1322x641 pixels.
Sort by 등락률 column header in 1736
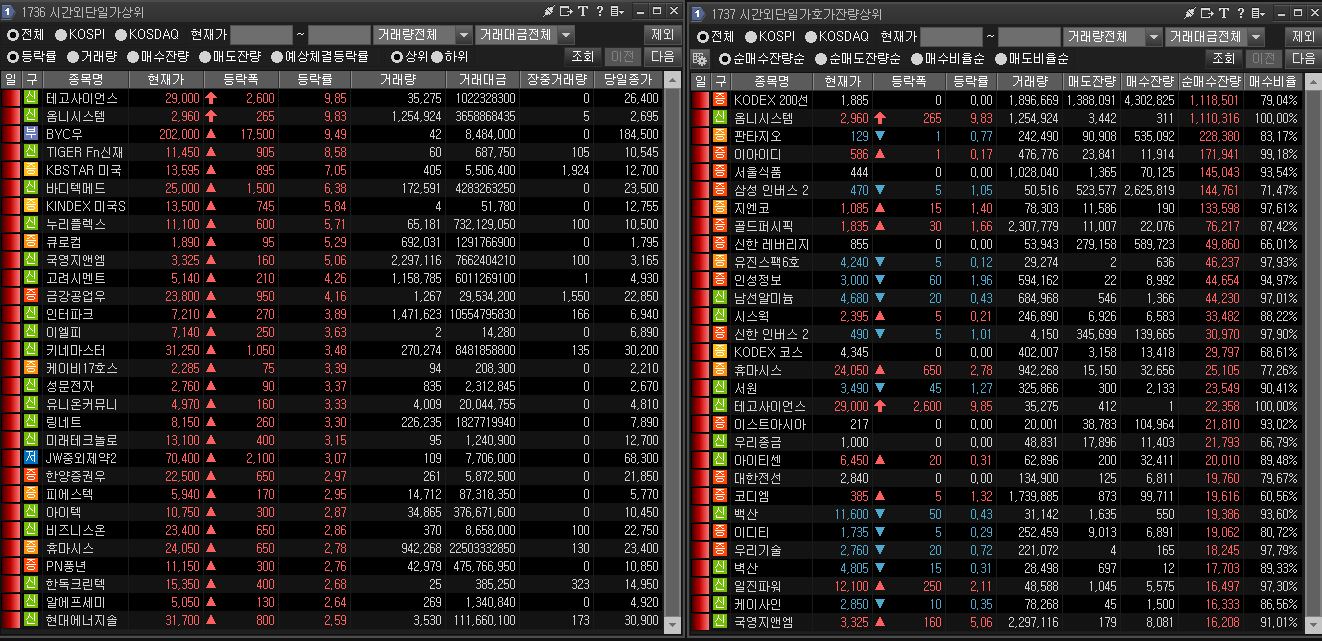coord(314,80)
